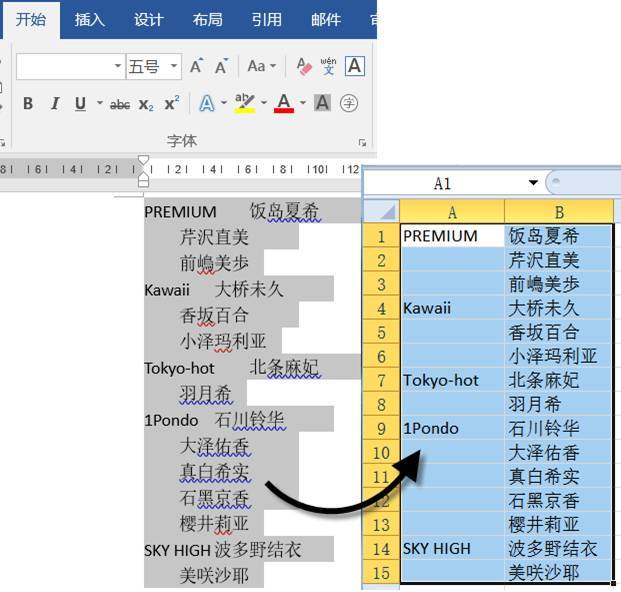The height and width of the screenshot is (592, 621).
Task: Switch to the 开始 ribbon tab
Action: coord(31,20)
